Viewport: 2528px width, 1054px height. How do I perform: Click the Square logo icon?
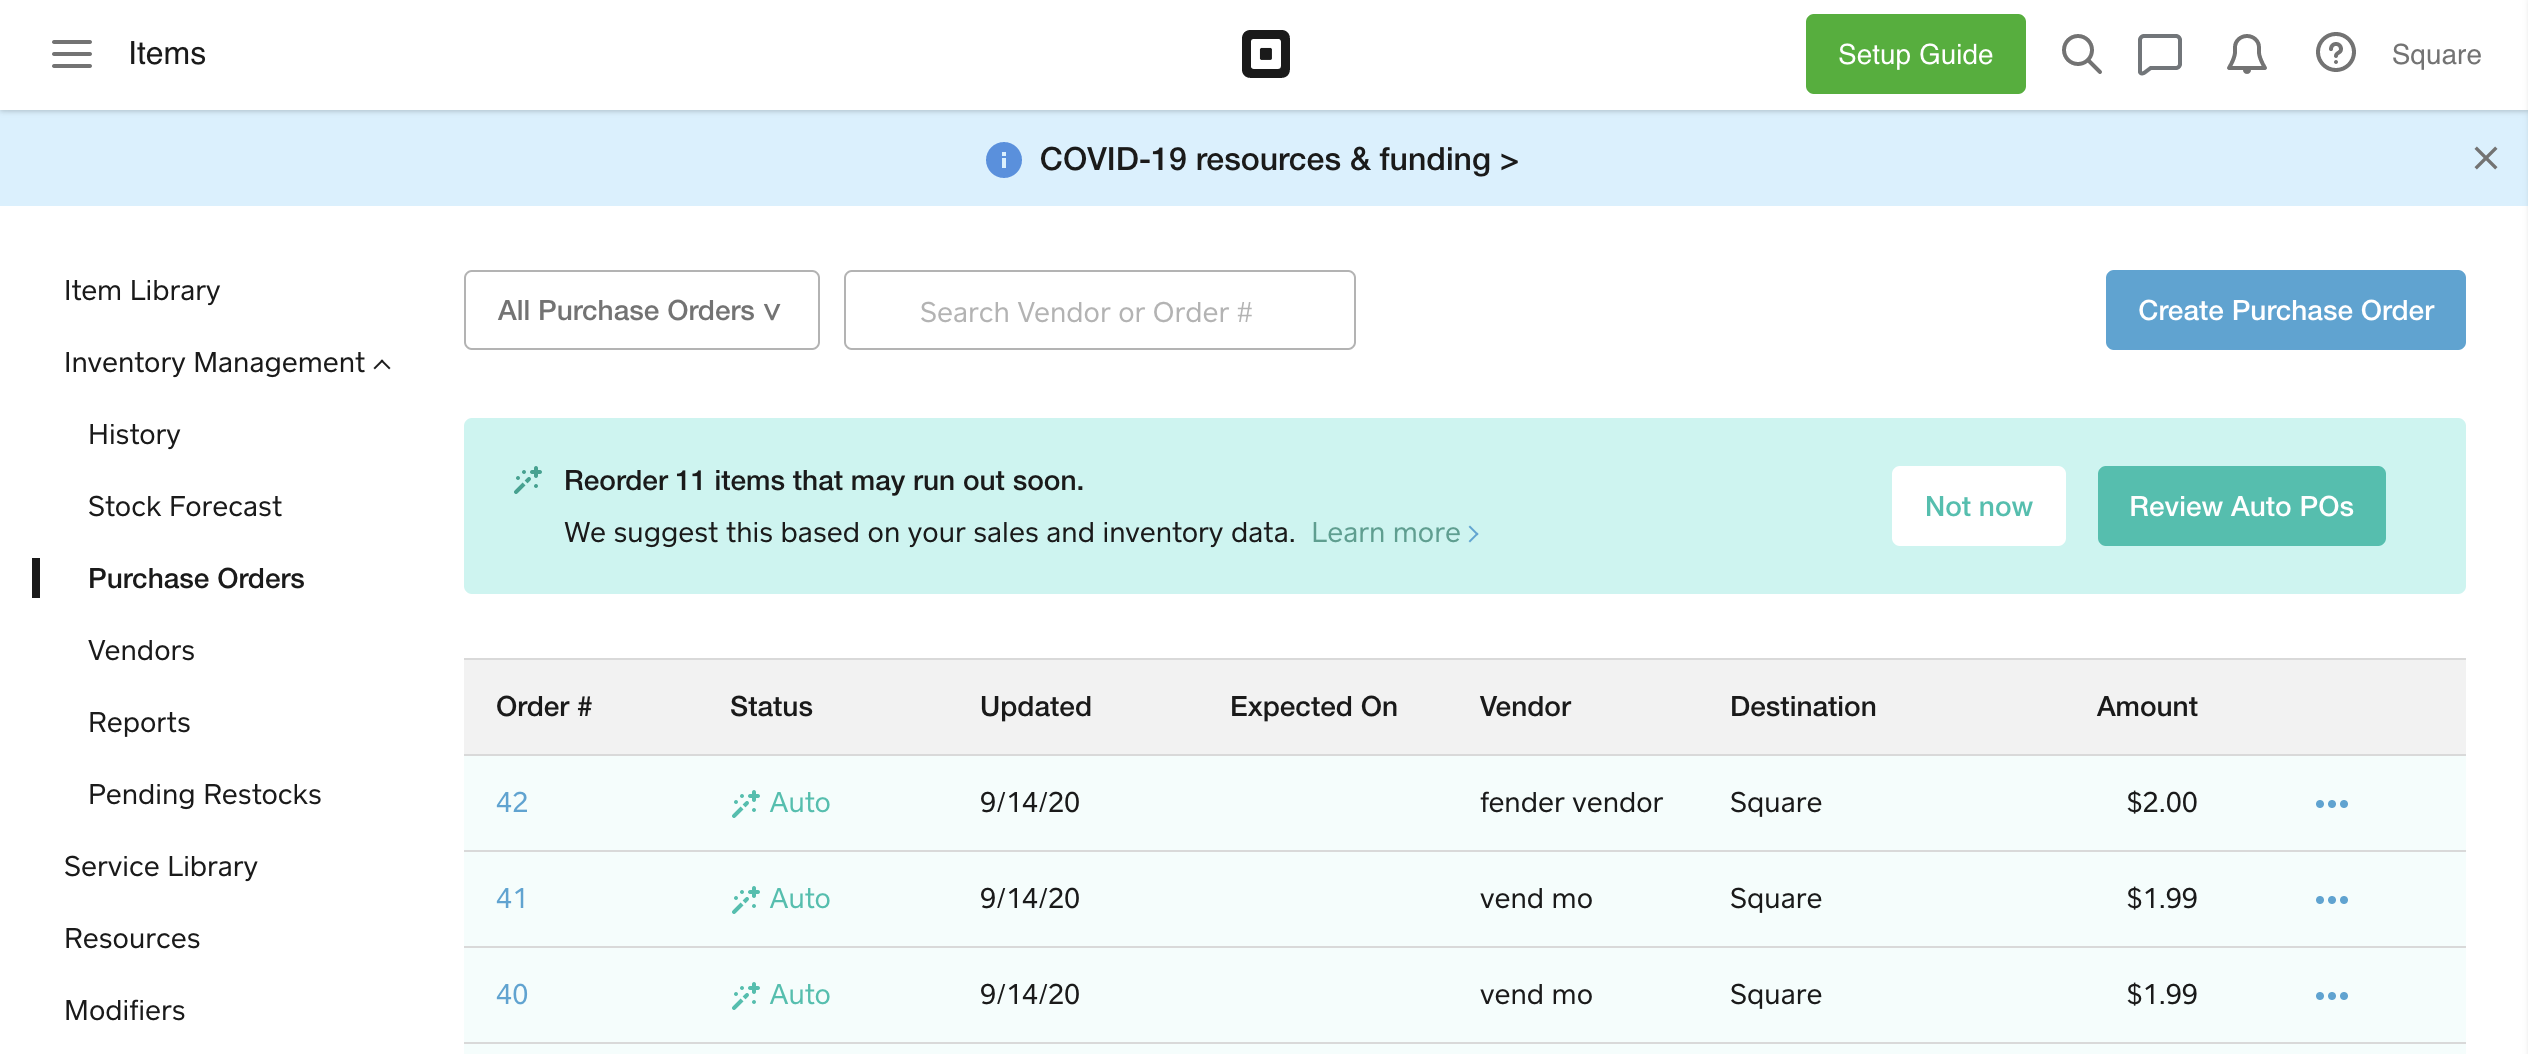pos(1265,54)
